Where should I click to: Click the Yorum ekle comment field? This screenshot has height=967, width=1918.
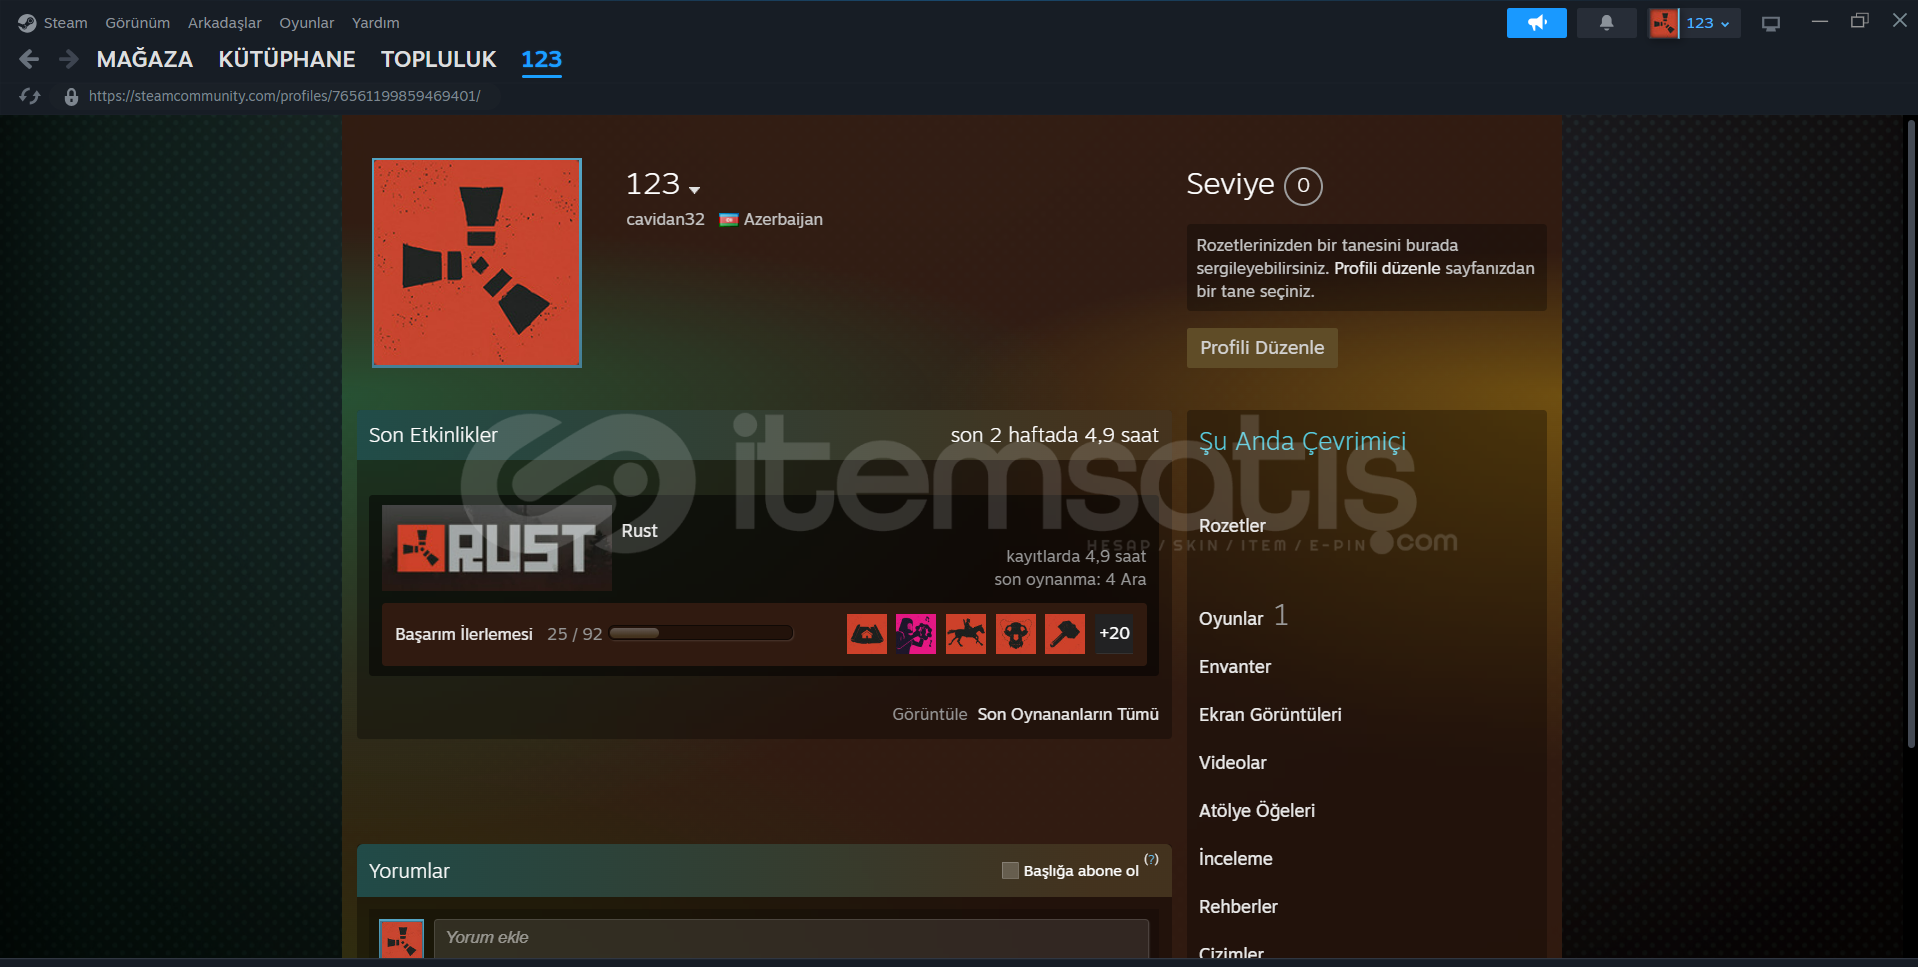pos(790,938)
